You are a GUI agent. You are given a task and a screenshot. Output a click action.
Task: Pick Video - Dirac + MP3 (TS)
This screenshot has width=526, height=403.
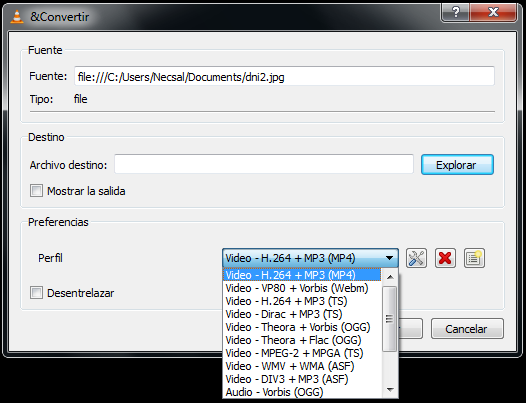click(302, 314)
